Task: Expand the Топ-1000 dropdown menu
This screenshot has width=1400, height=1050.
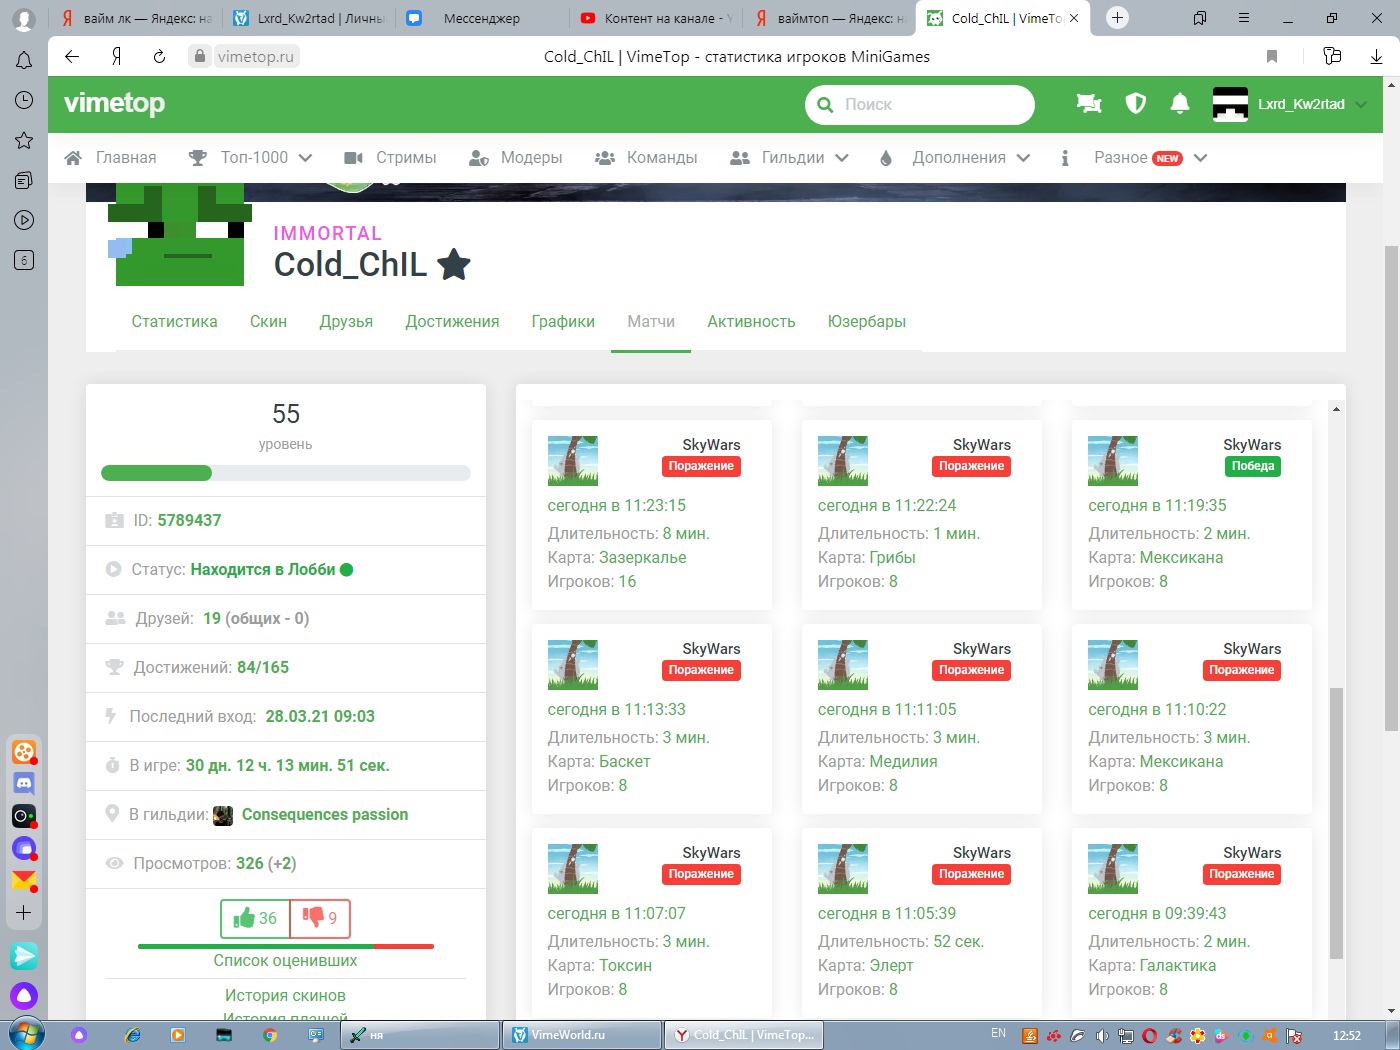Action: (x=305, y=158)
